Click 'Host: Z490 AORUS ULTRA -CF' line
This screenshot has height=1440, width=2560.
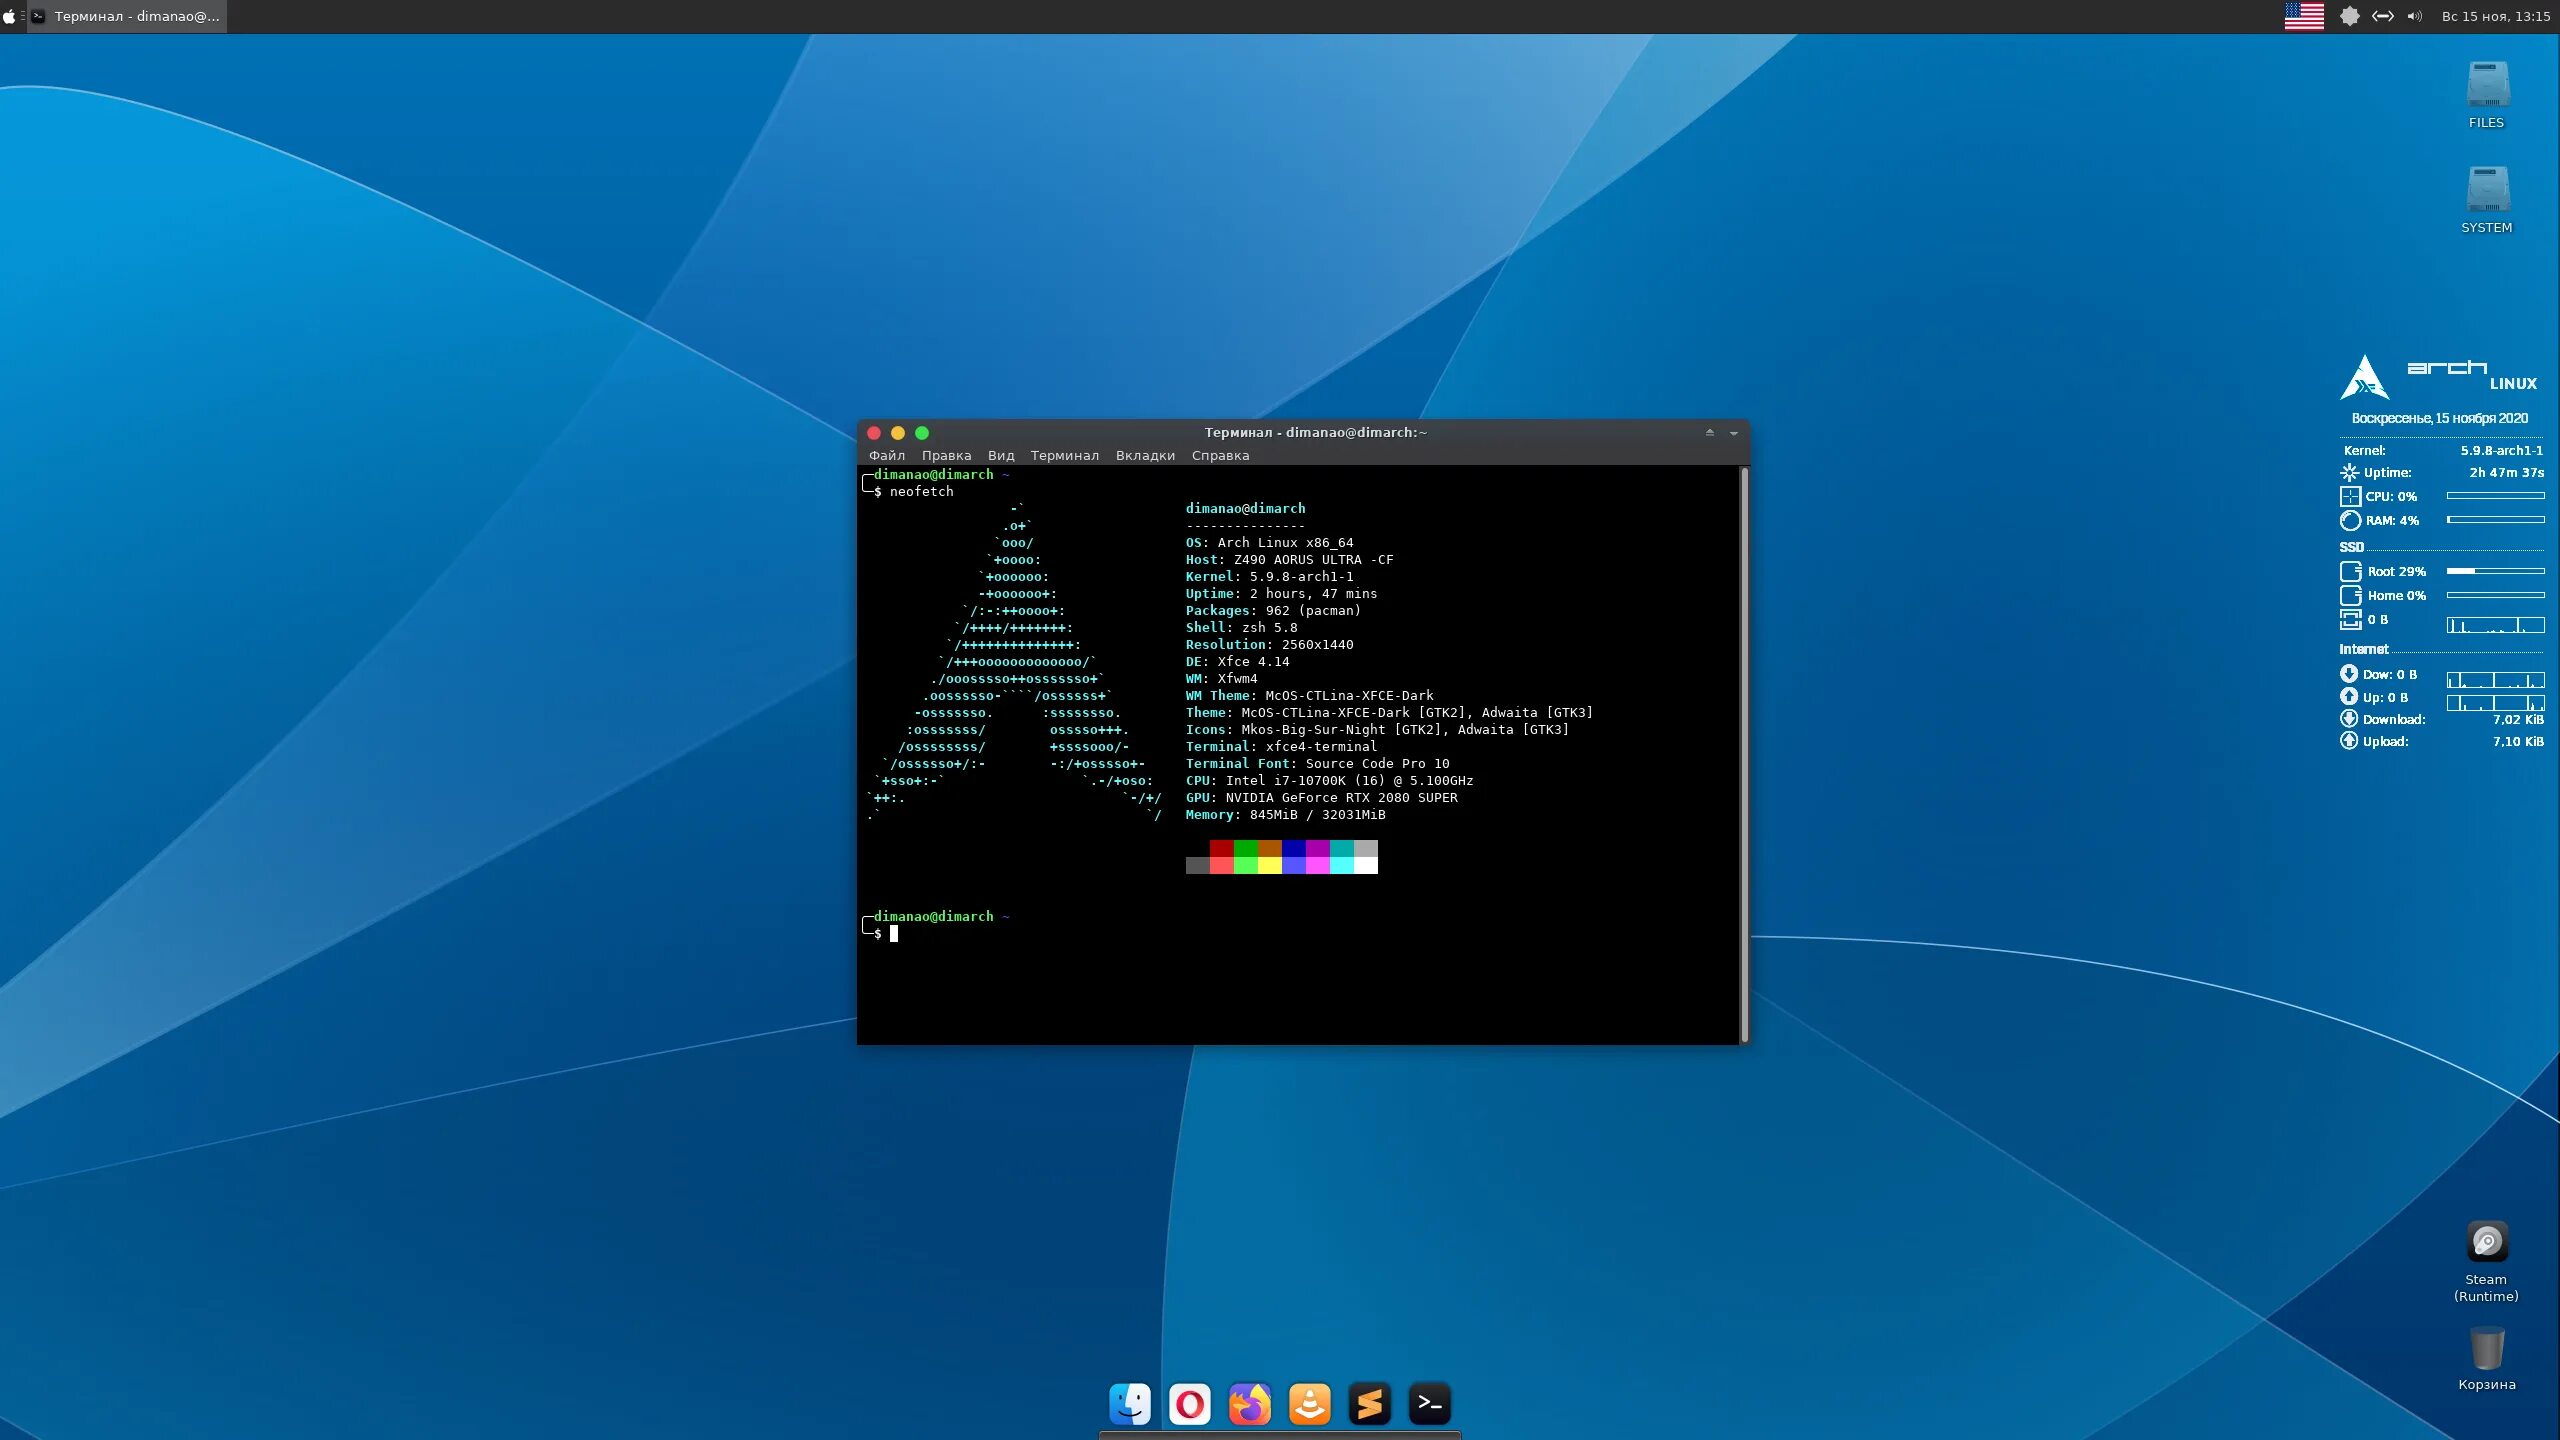coord(1289,559)
